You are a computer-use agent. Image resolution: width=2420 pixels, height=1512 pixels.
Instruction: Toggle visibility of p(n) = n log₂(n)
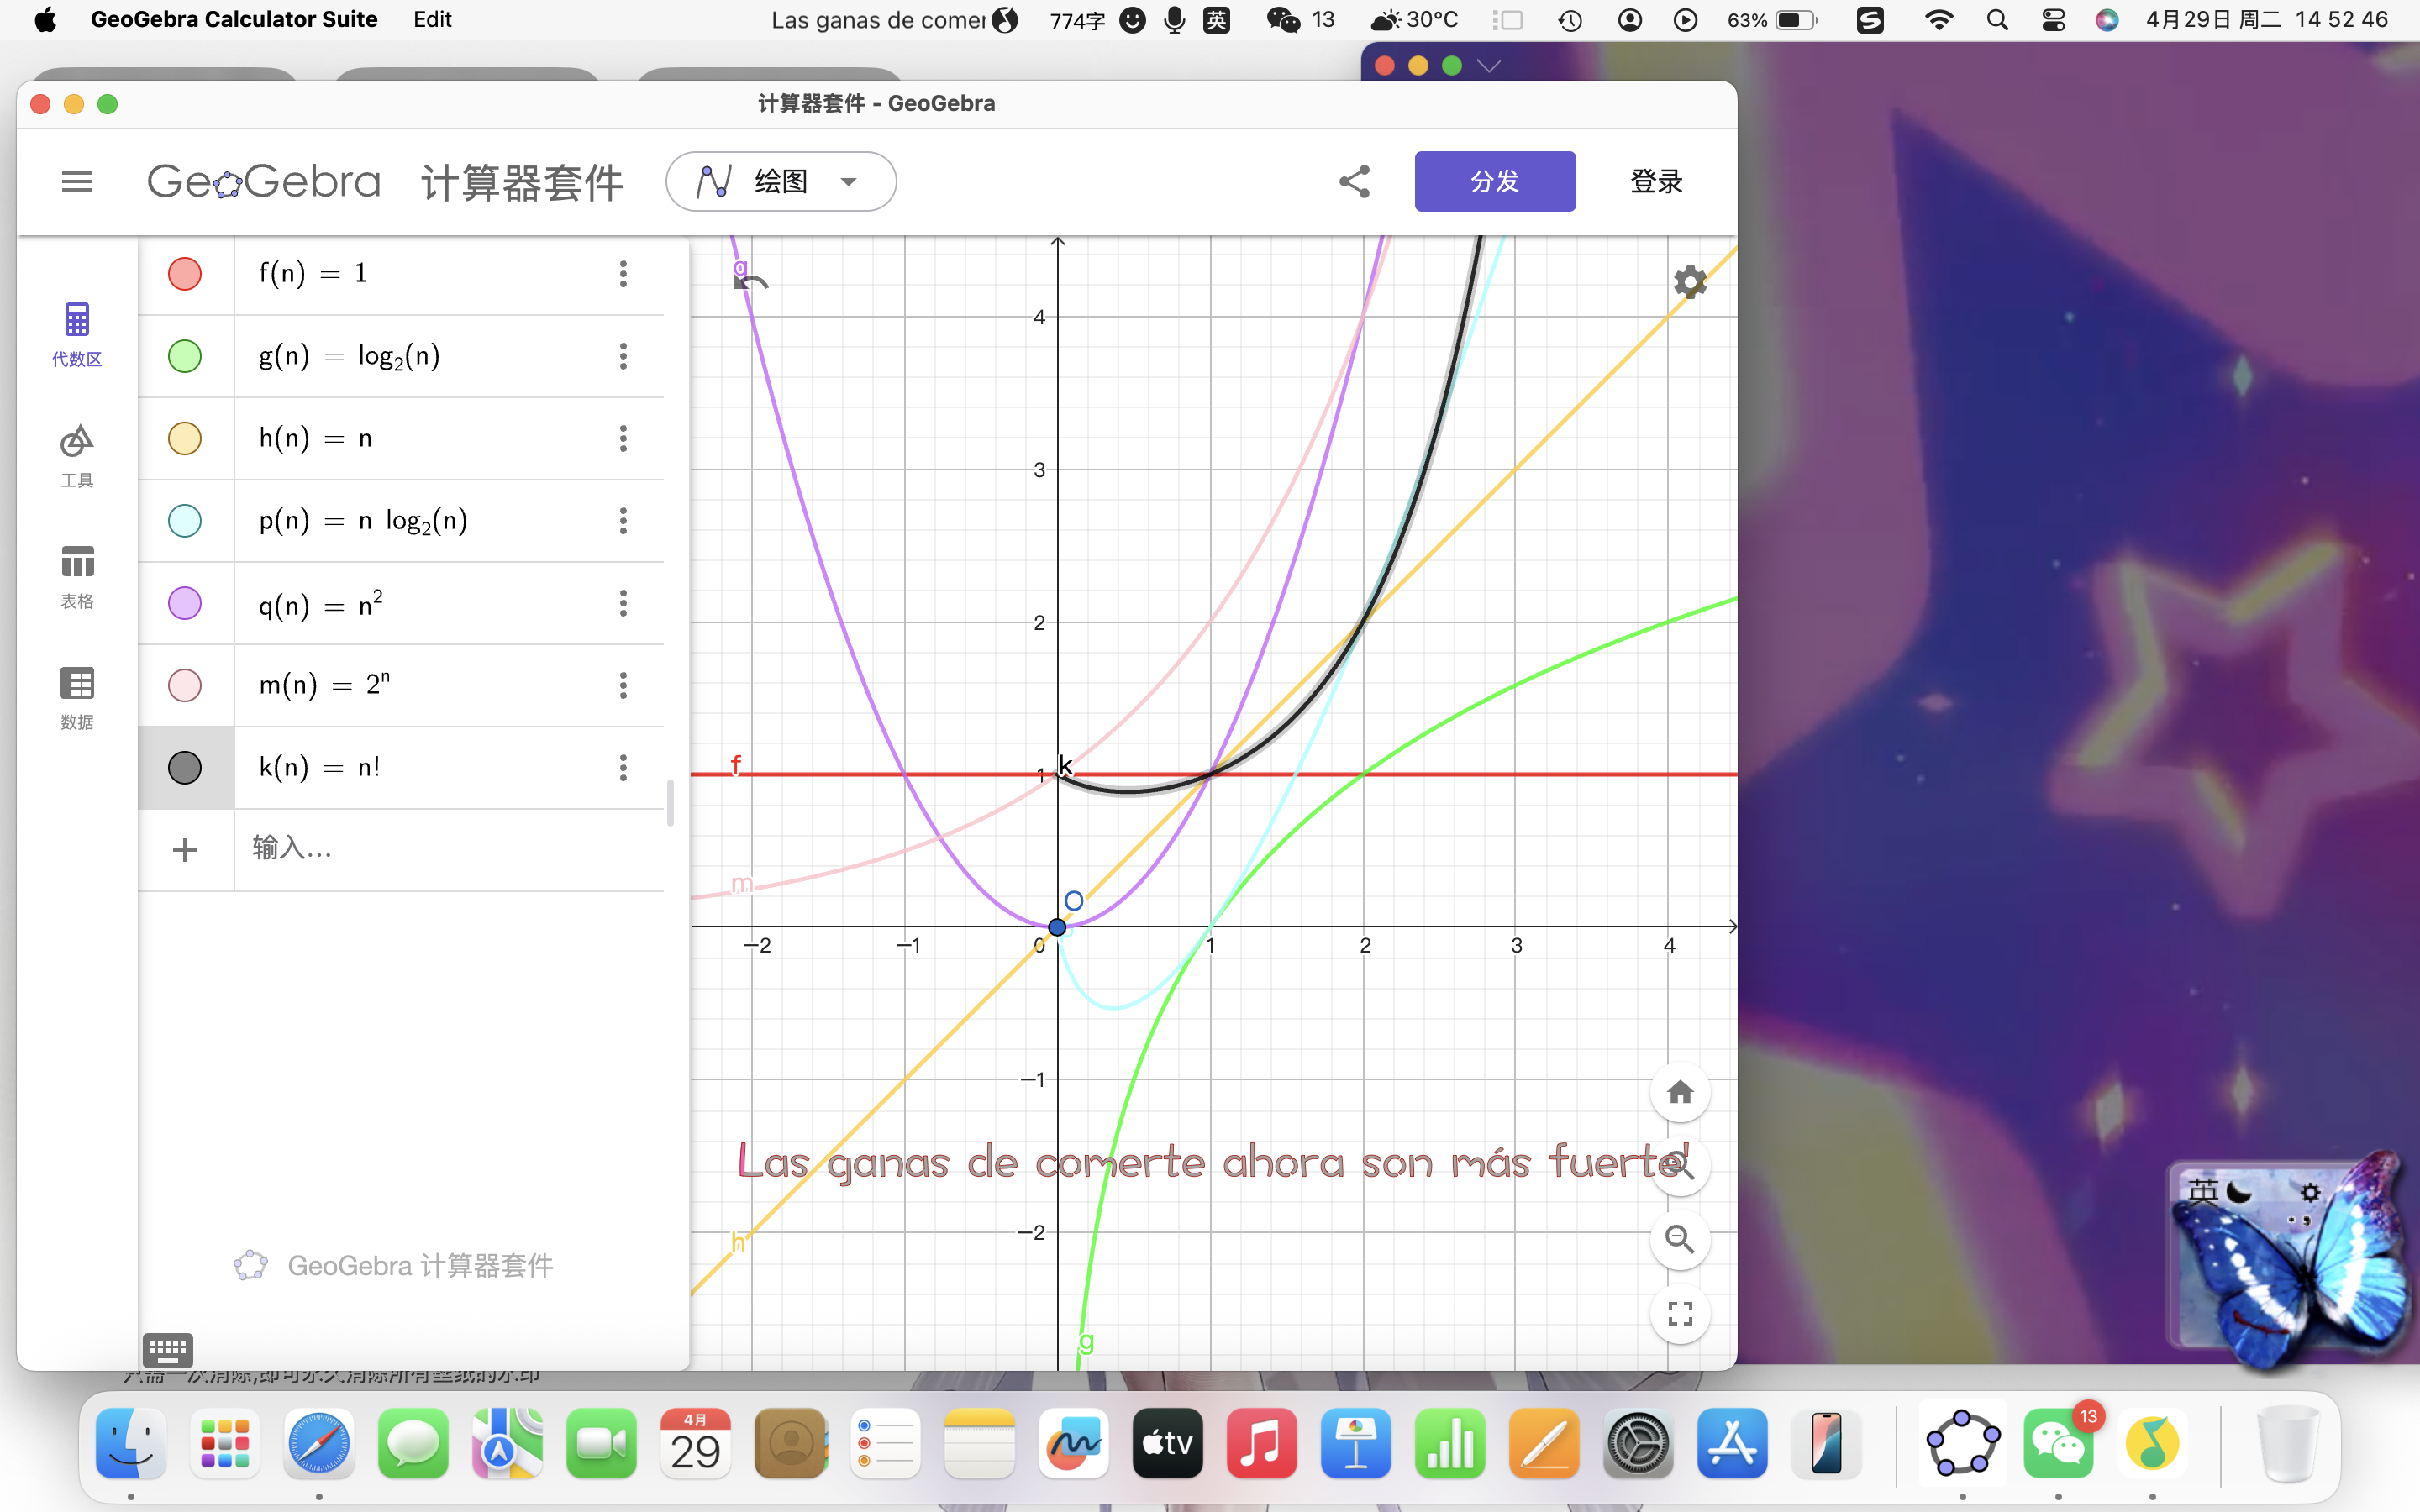[185, 520]
